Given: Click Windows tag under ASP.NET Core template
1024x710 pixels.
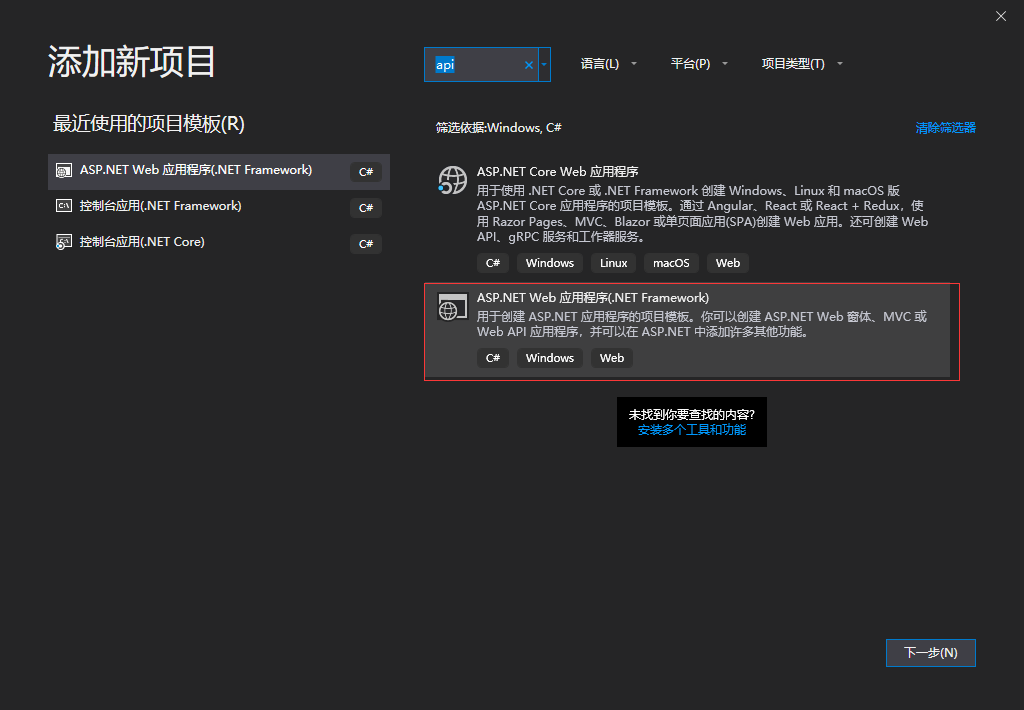Looking at the screenshot, I should point(549,263).
